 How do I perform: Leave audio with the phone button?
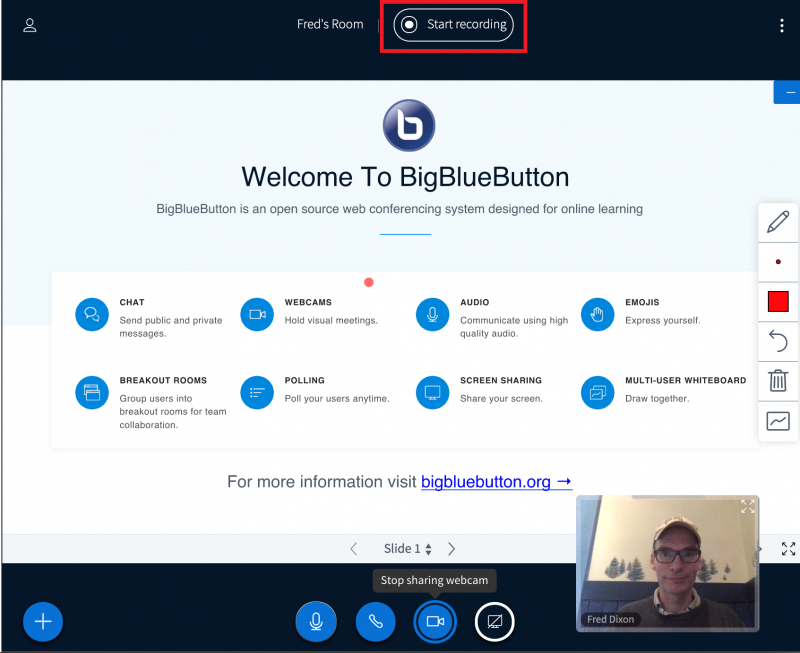click(x=376, y=621)
